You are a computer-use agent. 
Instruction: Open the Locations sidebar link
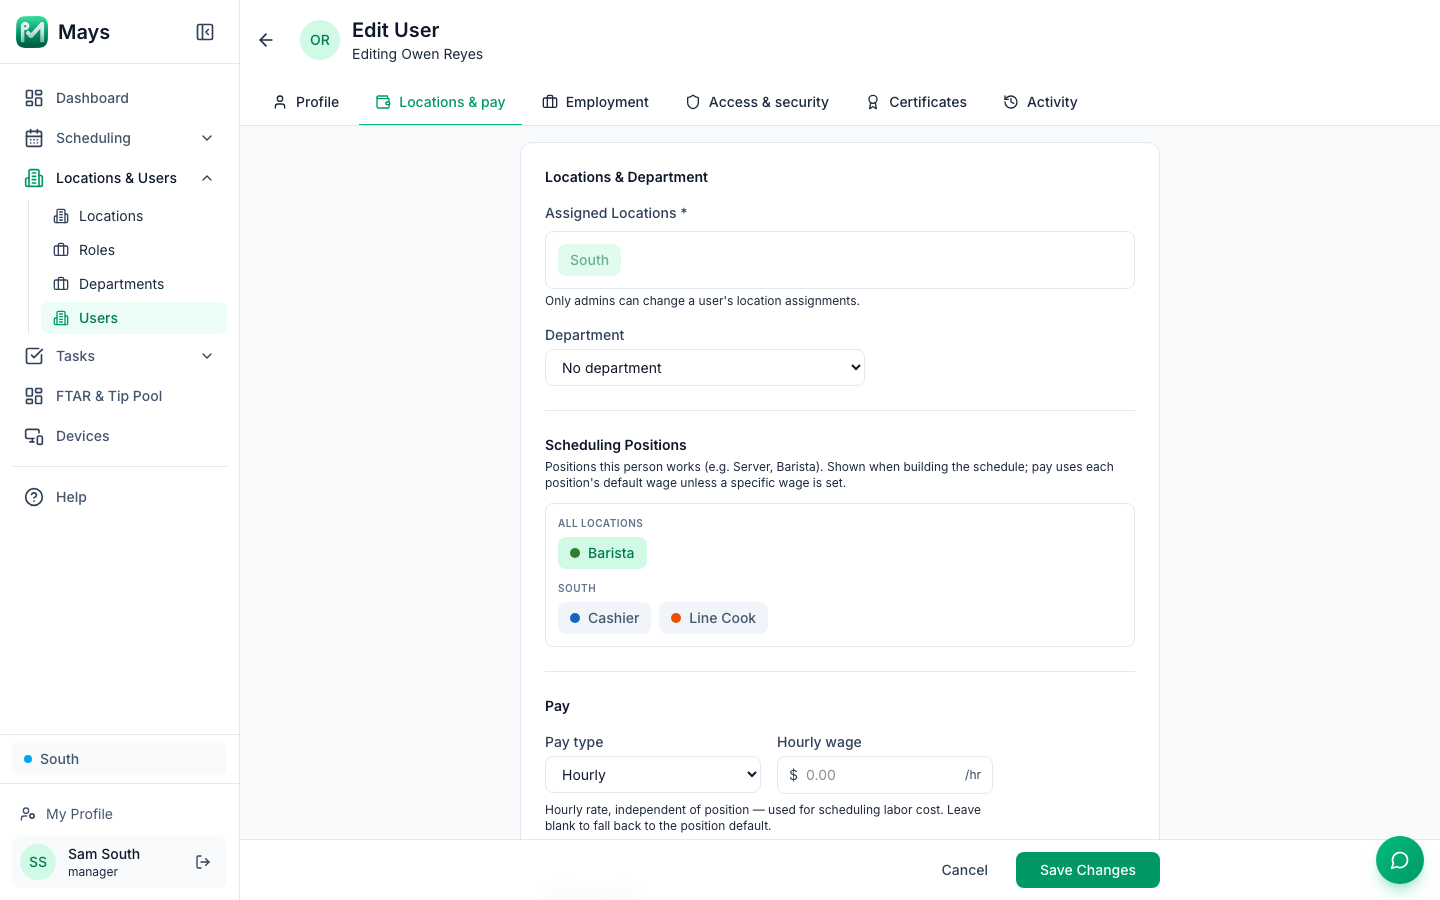tap(134, 216)
